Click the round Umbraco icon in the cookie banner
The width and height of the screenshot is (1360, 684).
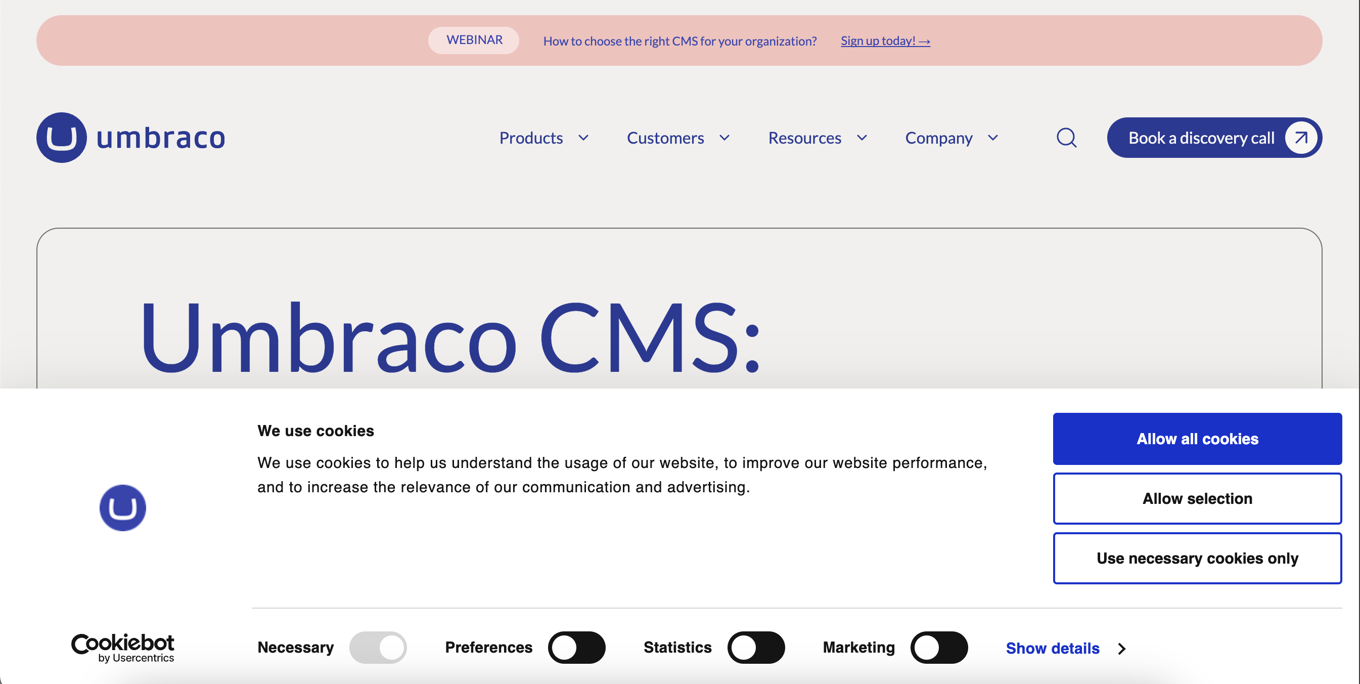pyautogui.click(x=123, y=508)
